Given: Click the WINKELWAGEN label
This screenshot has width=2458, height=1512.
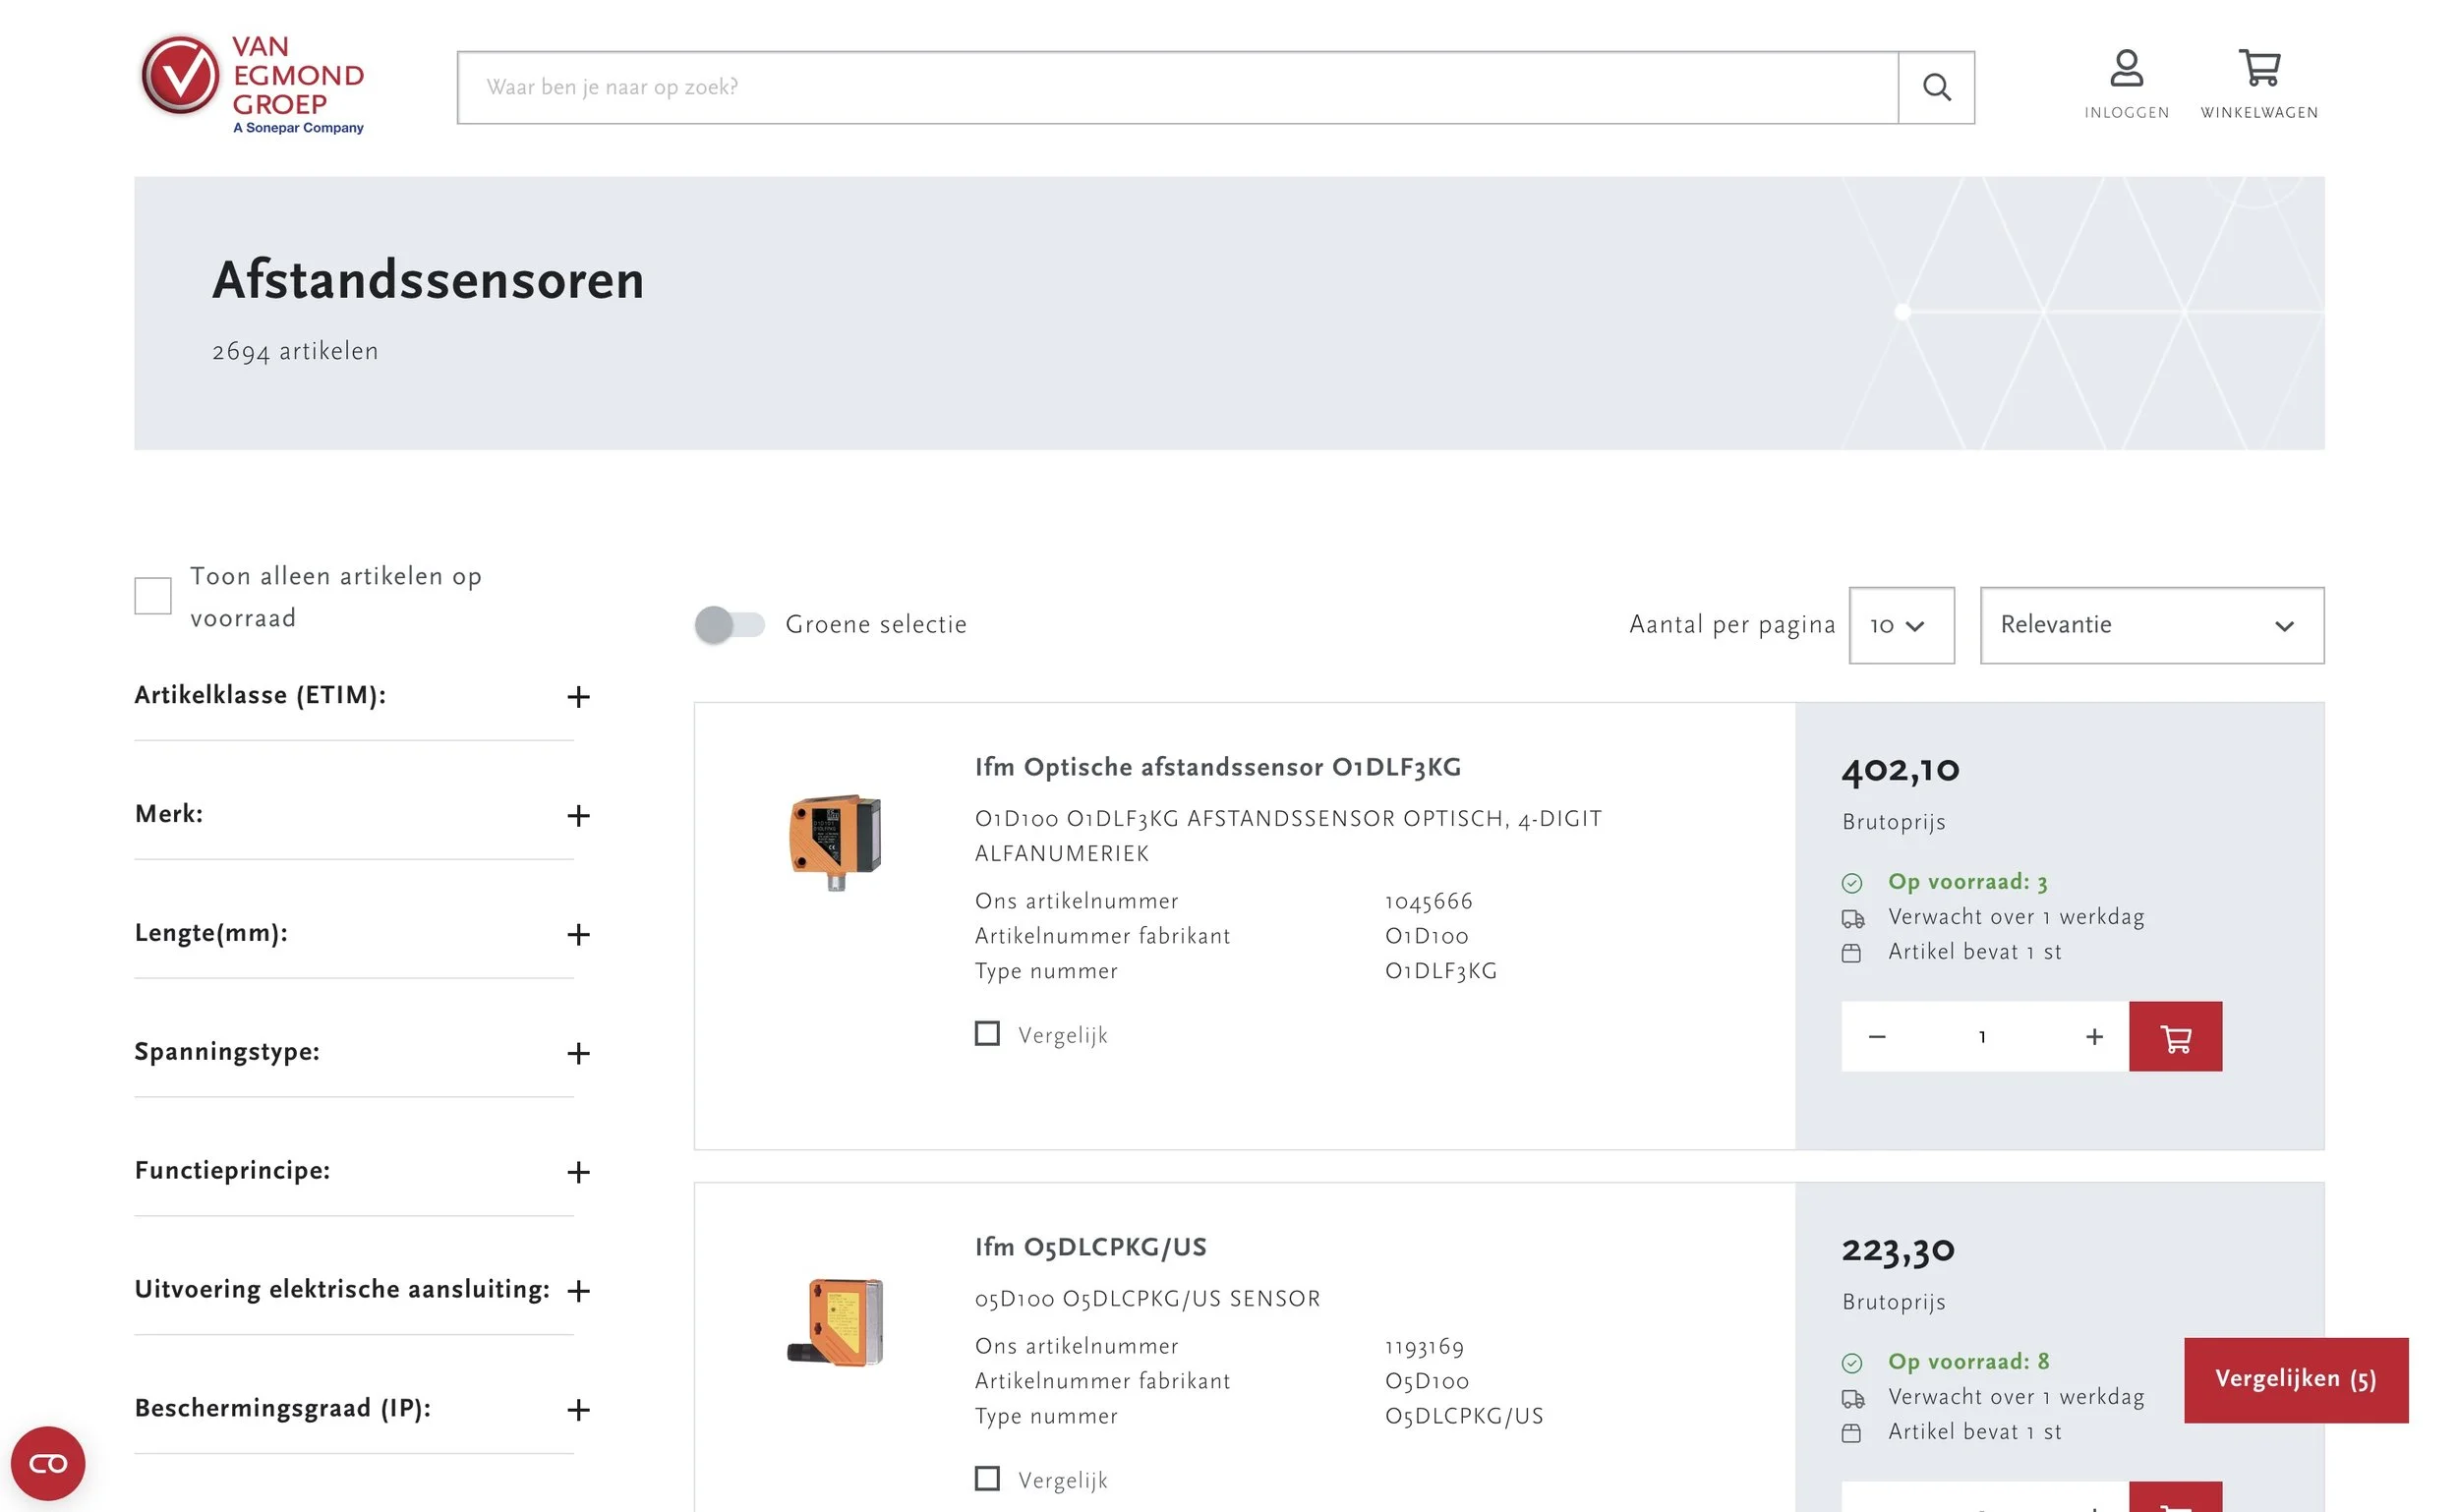Looking at the screenshot, I should click(2259, 113).
